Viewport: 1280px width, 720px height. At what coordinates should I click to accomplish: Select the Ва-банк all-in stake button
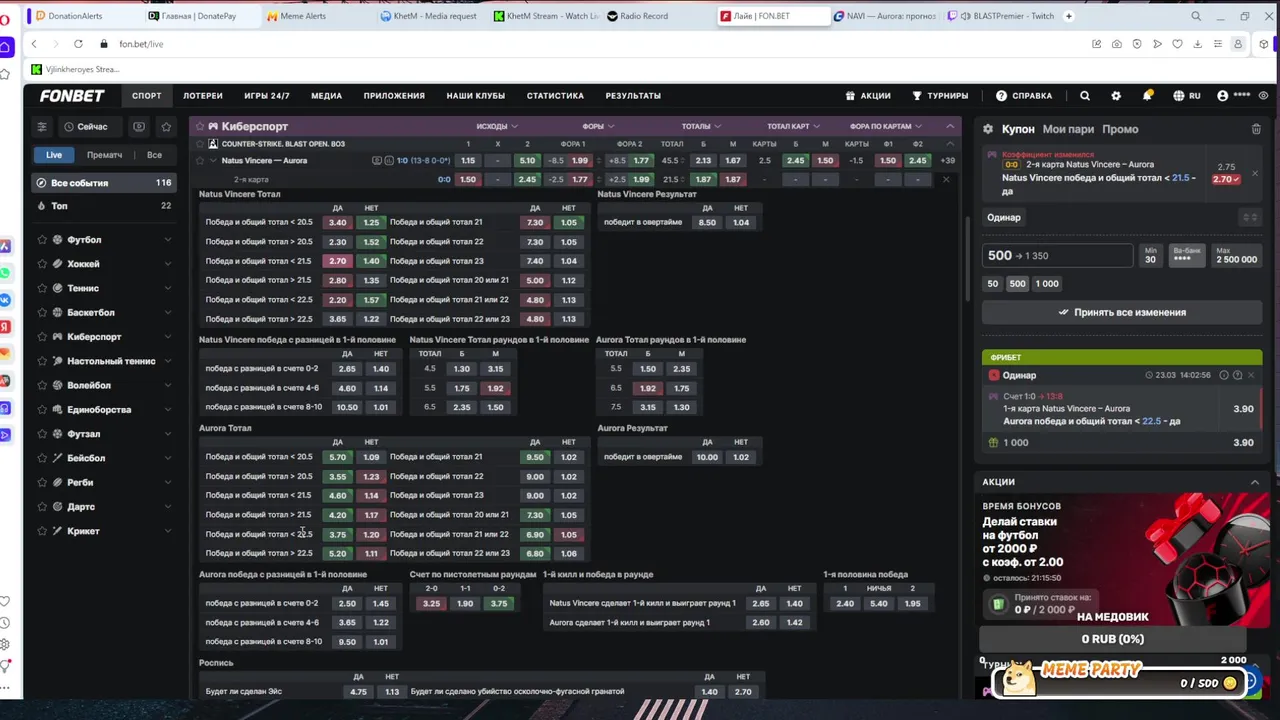[x=1186, y=255]
